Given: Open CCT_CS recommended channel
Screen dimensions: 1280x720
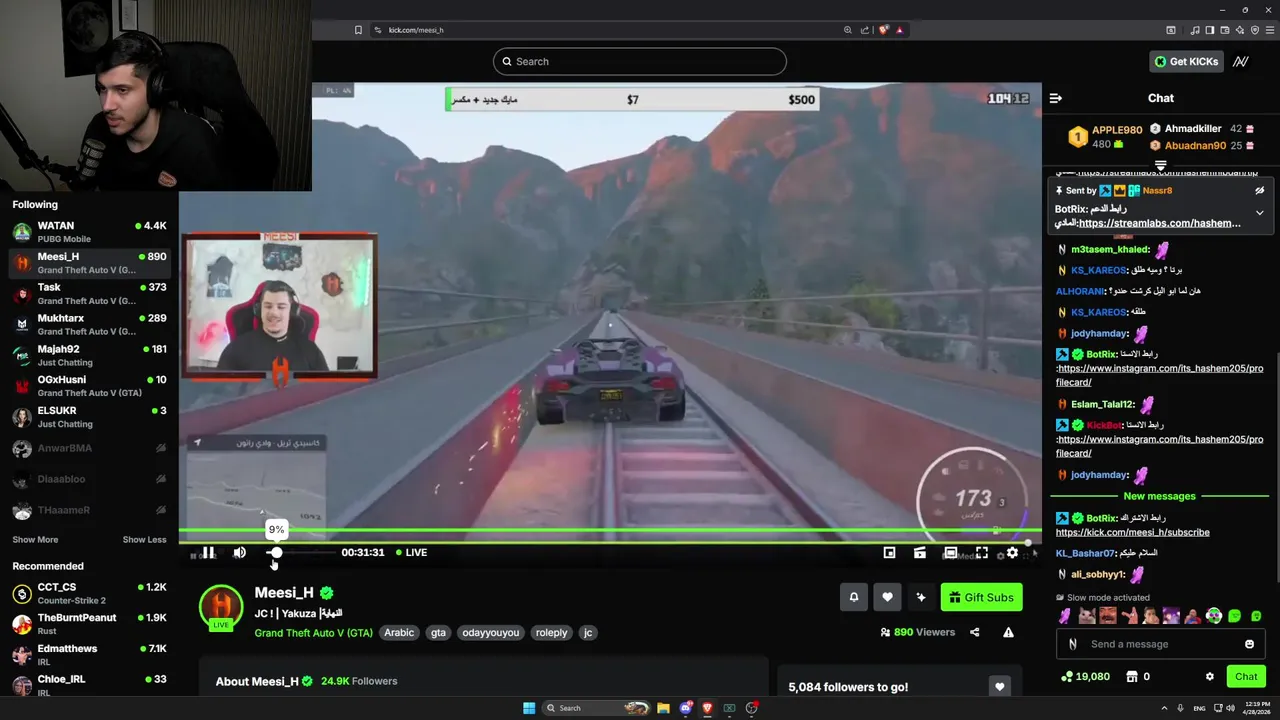Looking at the screenshot, I should 89,594.
